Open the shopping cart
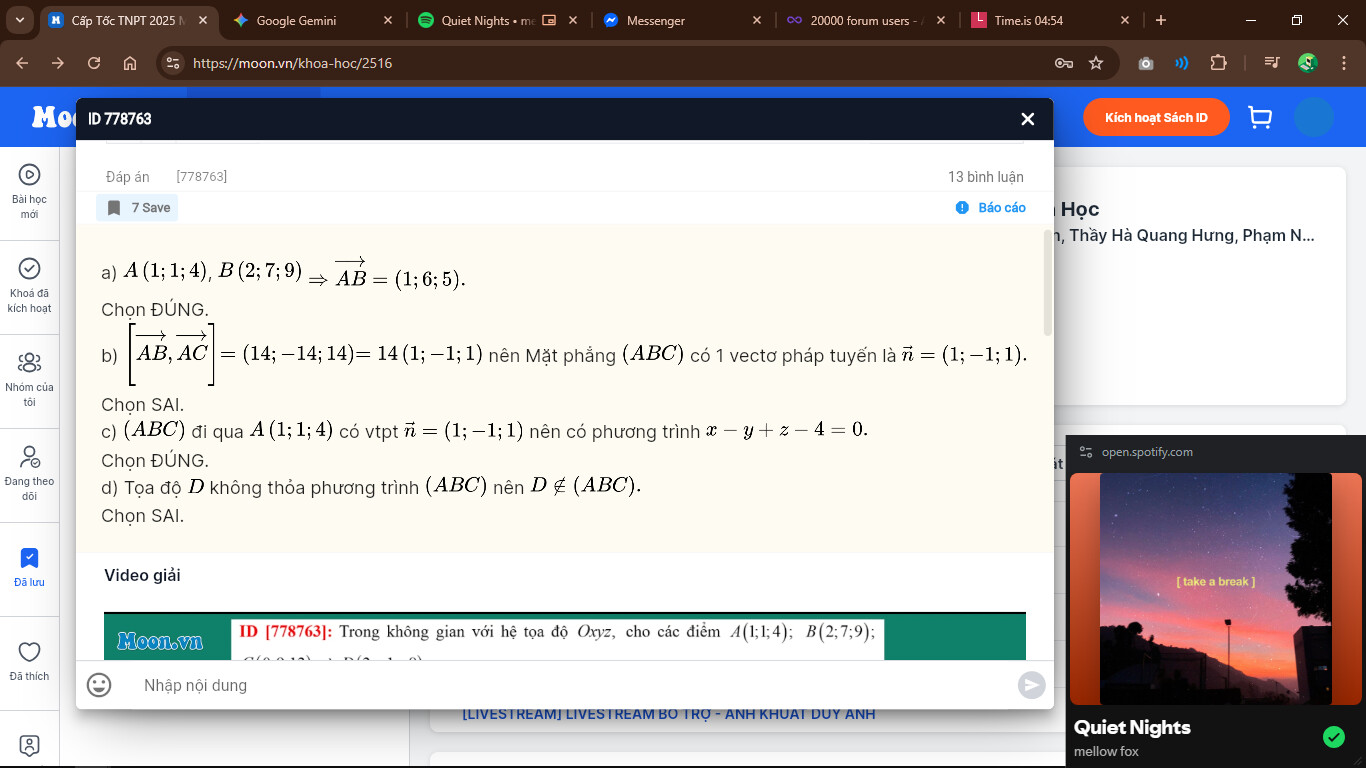The height and width of the screenshot is (768, 1366). tap(1260, 118)
